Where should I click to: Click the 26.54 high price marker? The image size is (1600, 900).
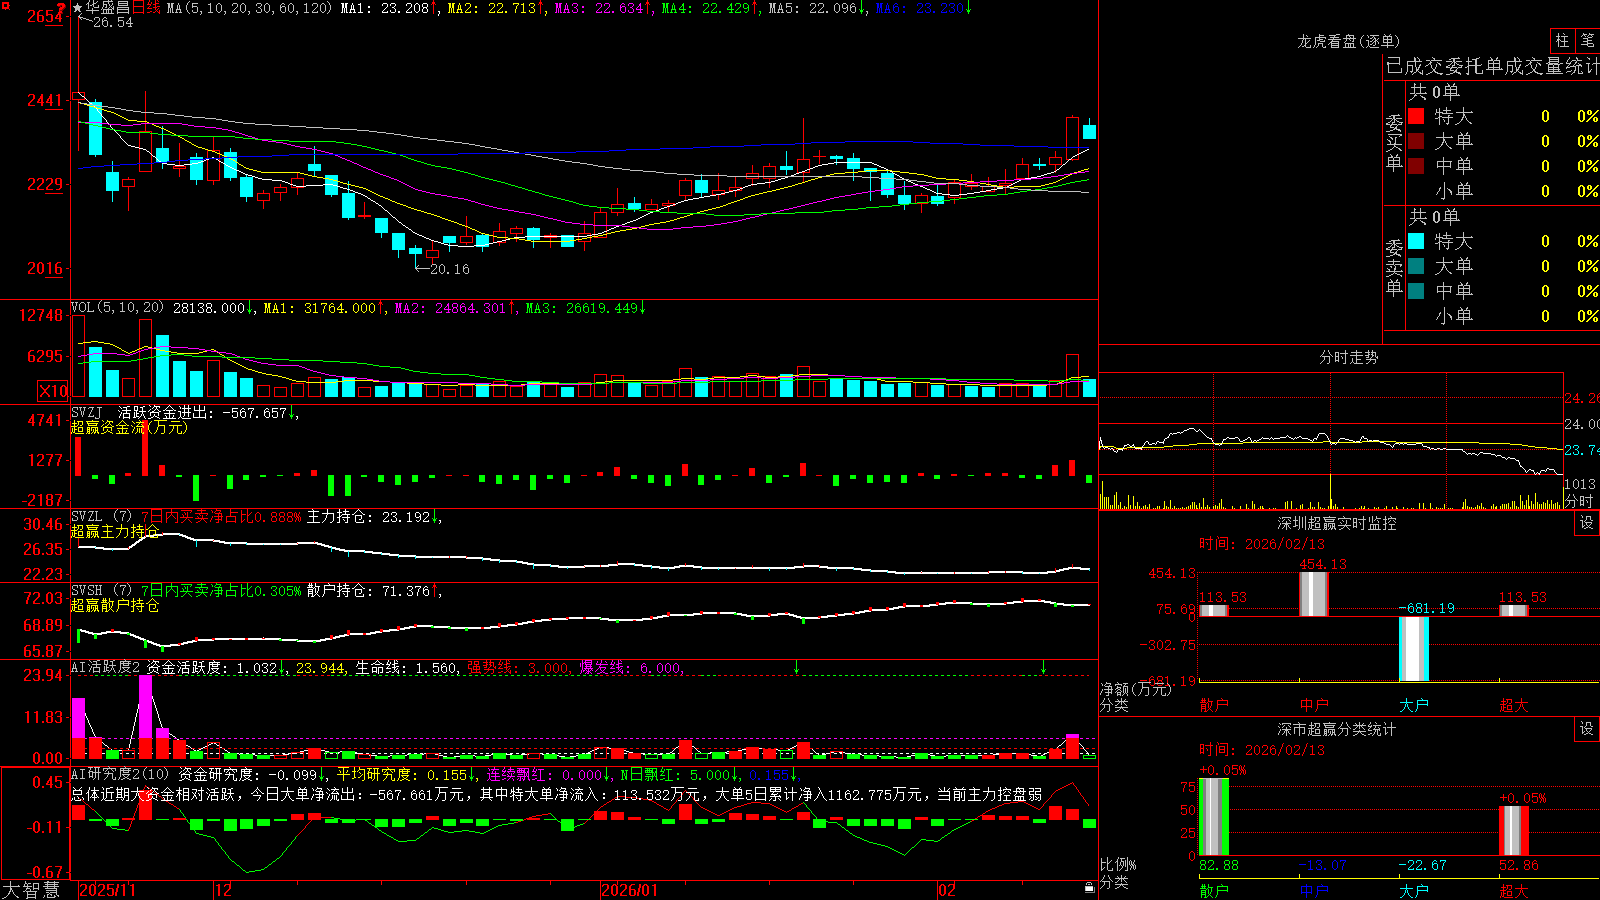click(112, 23)
